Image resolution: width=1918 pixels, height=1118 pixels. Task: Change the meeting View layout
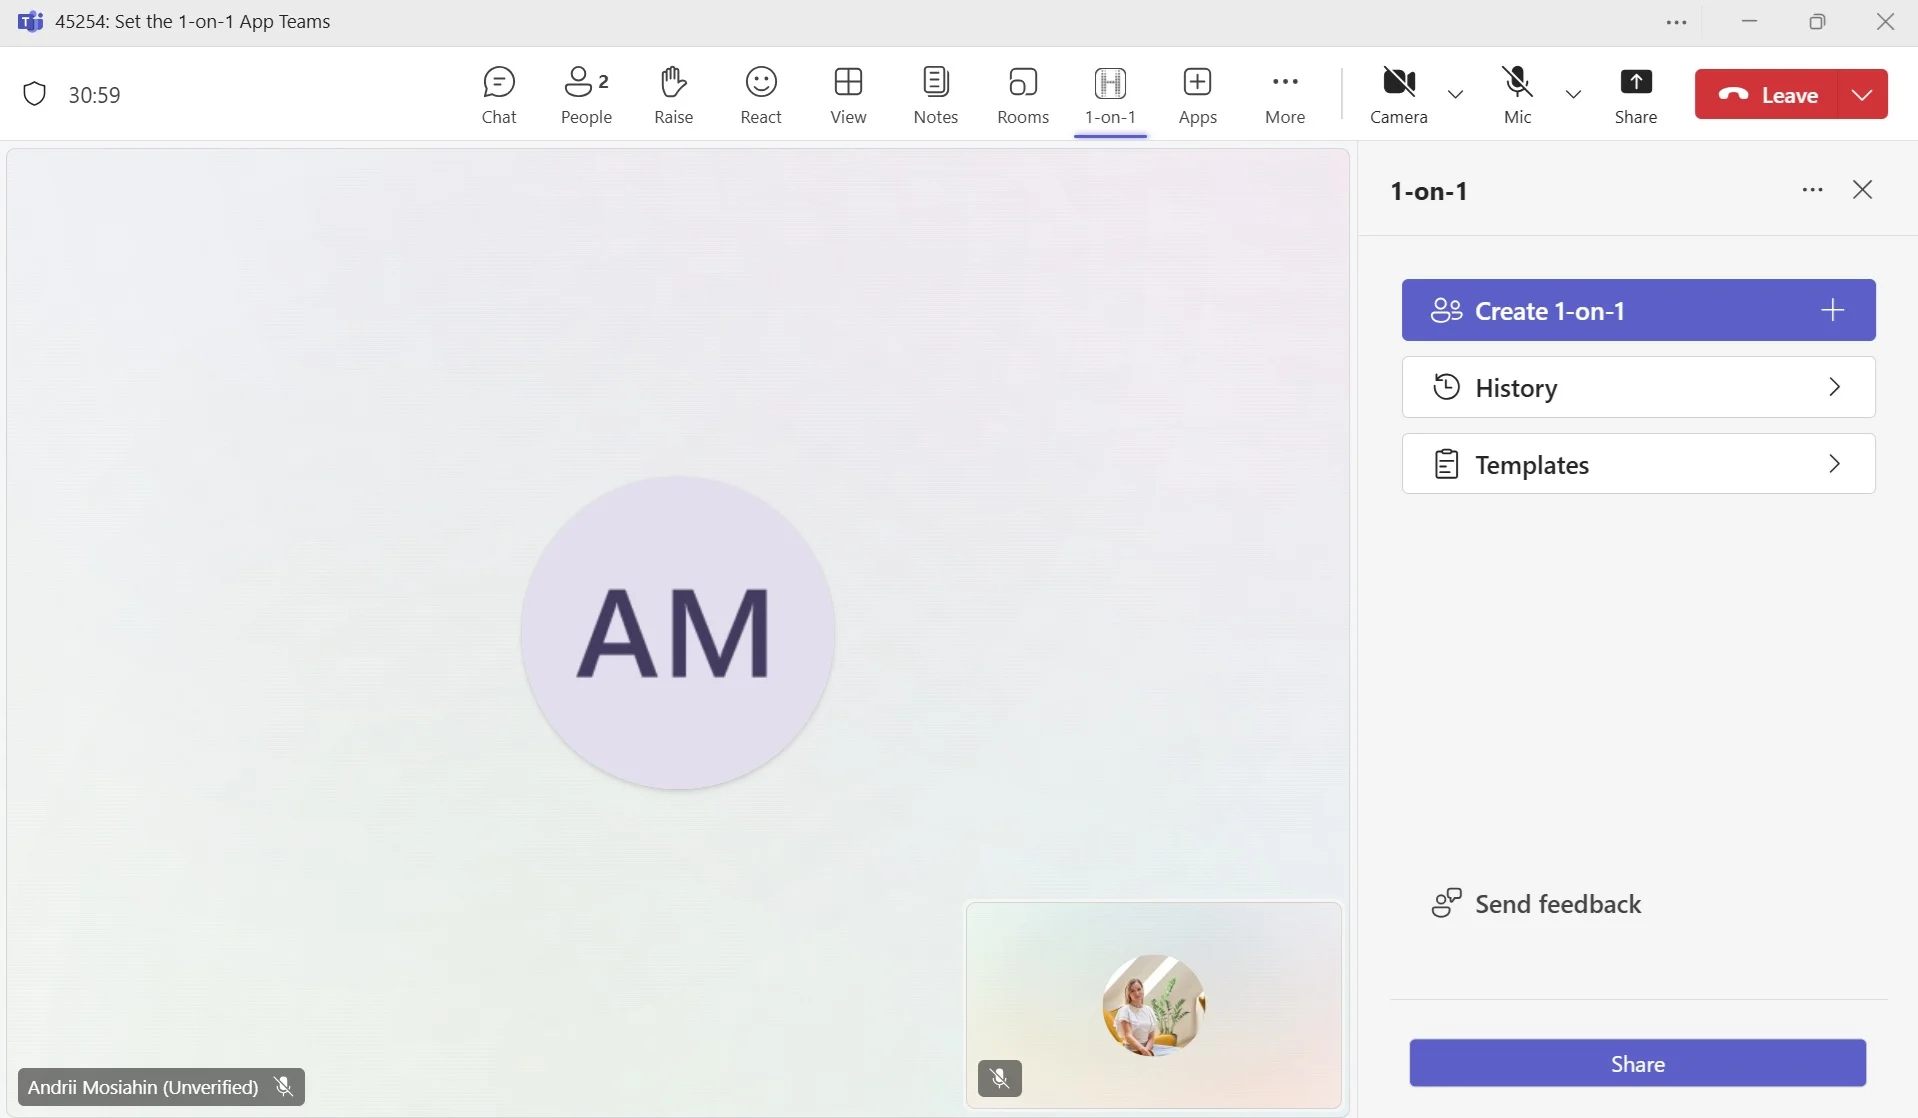(x=848, y=95)
